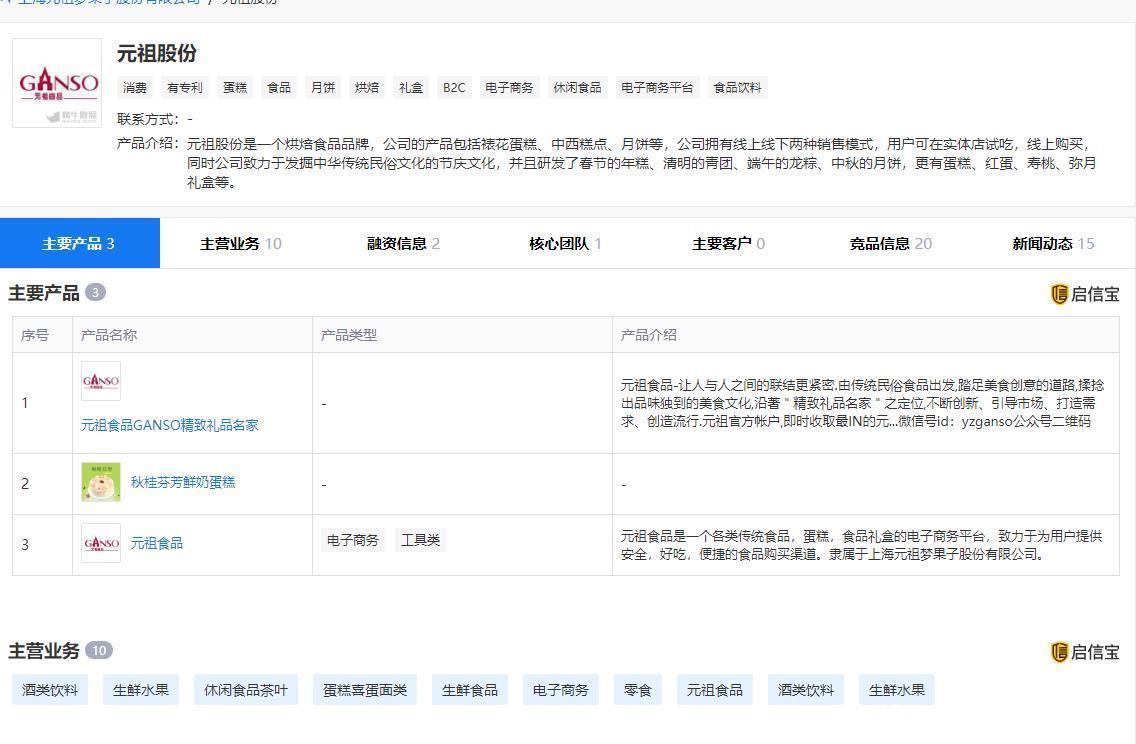Select the 月饼 tag in the header
Screen dimensions: 1136x744
(x=323, y=87)
